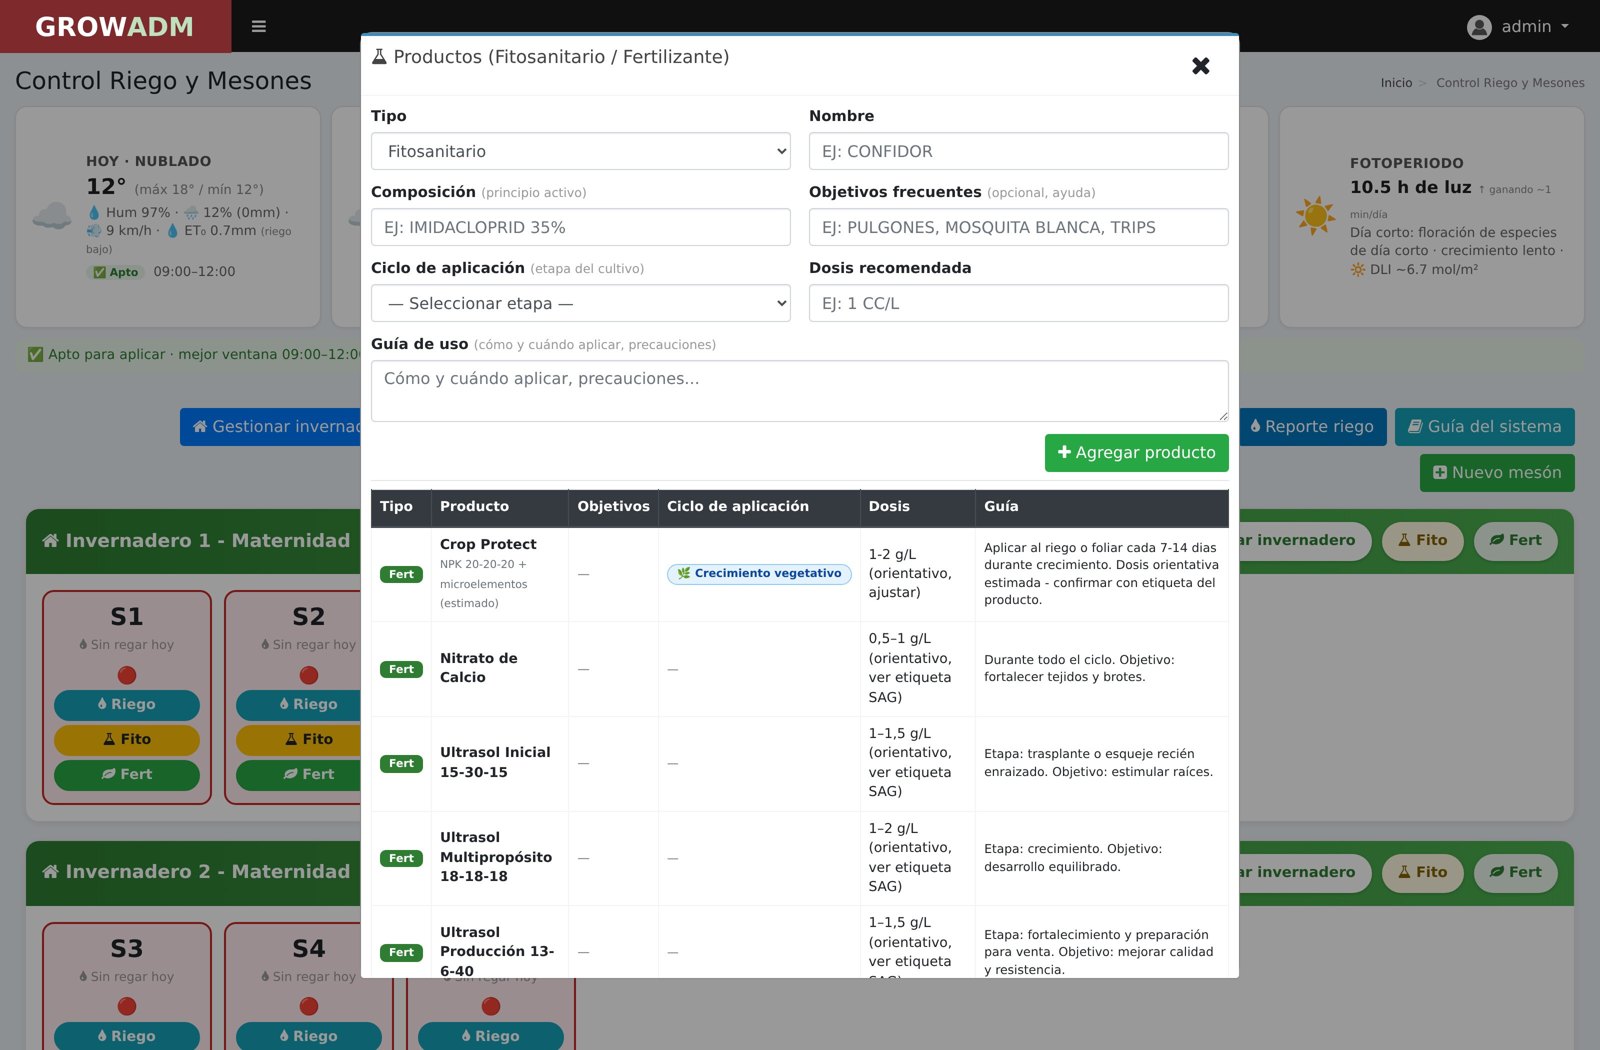Click the sun icon in Fotoperiodo card

click(x=1315, y=216)
